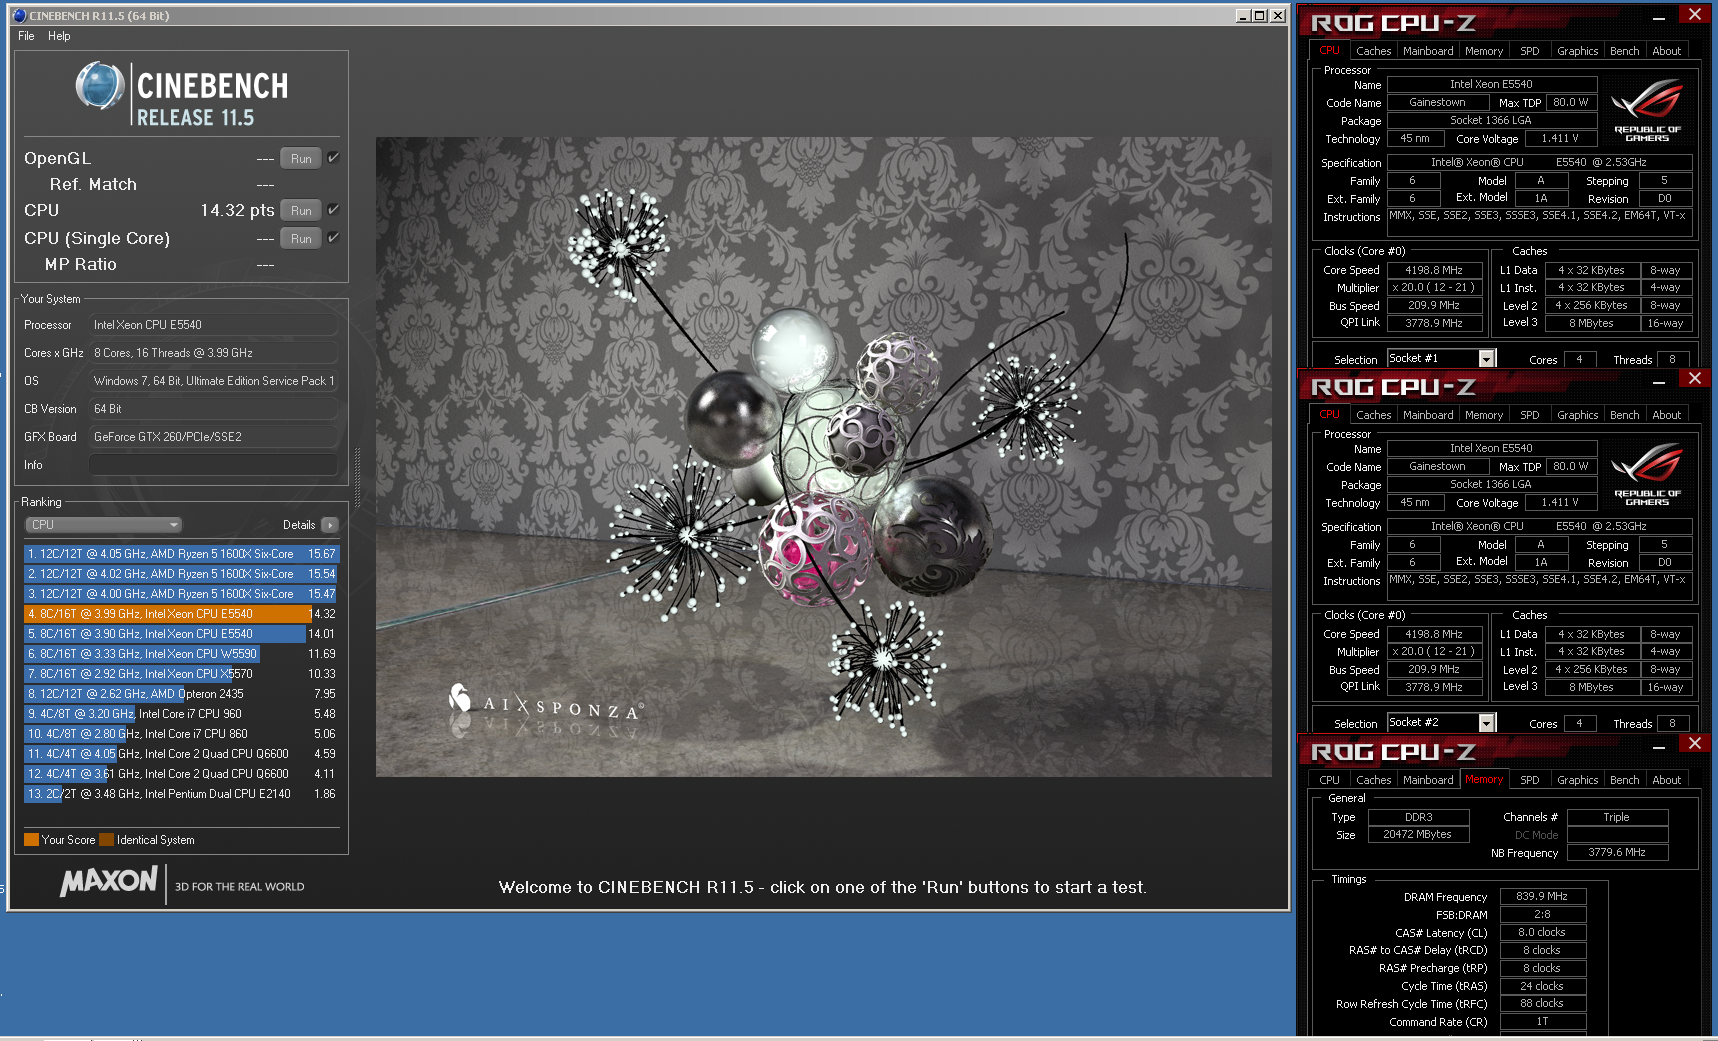The height and width of the screenshot is (1041, 1718).
Task: Open Graphics tab in bottom CPU-Z window
Action: (1577, 780)
